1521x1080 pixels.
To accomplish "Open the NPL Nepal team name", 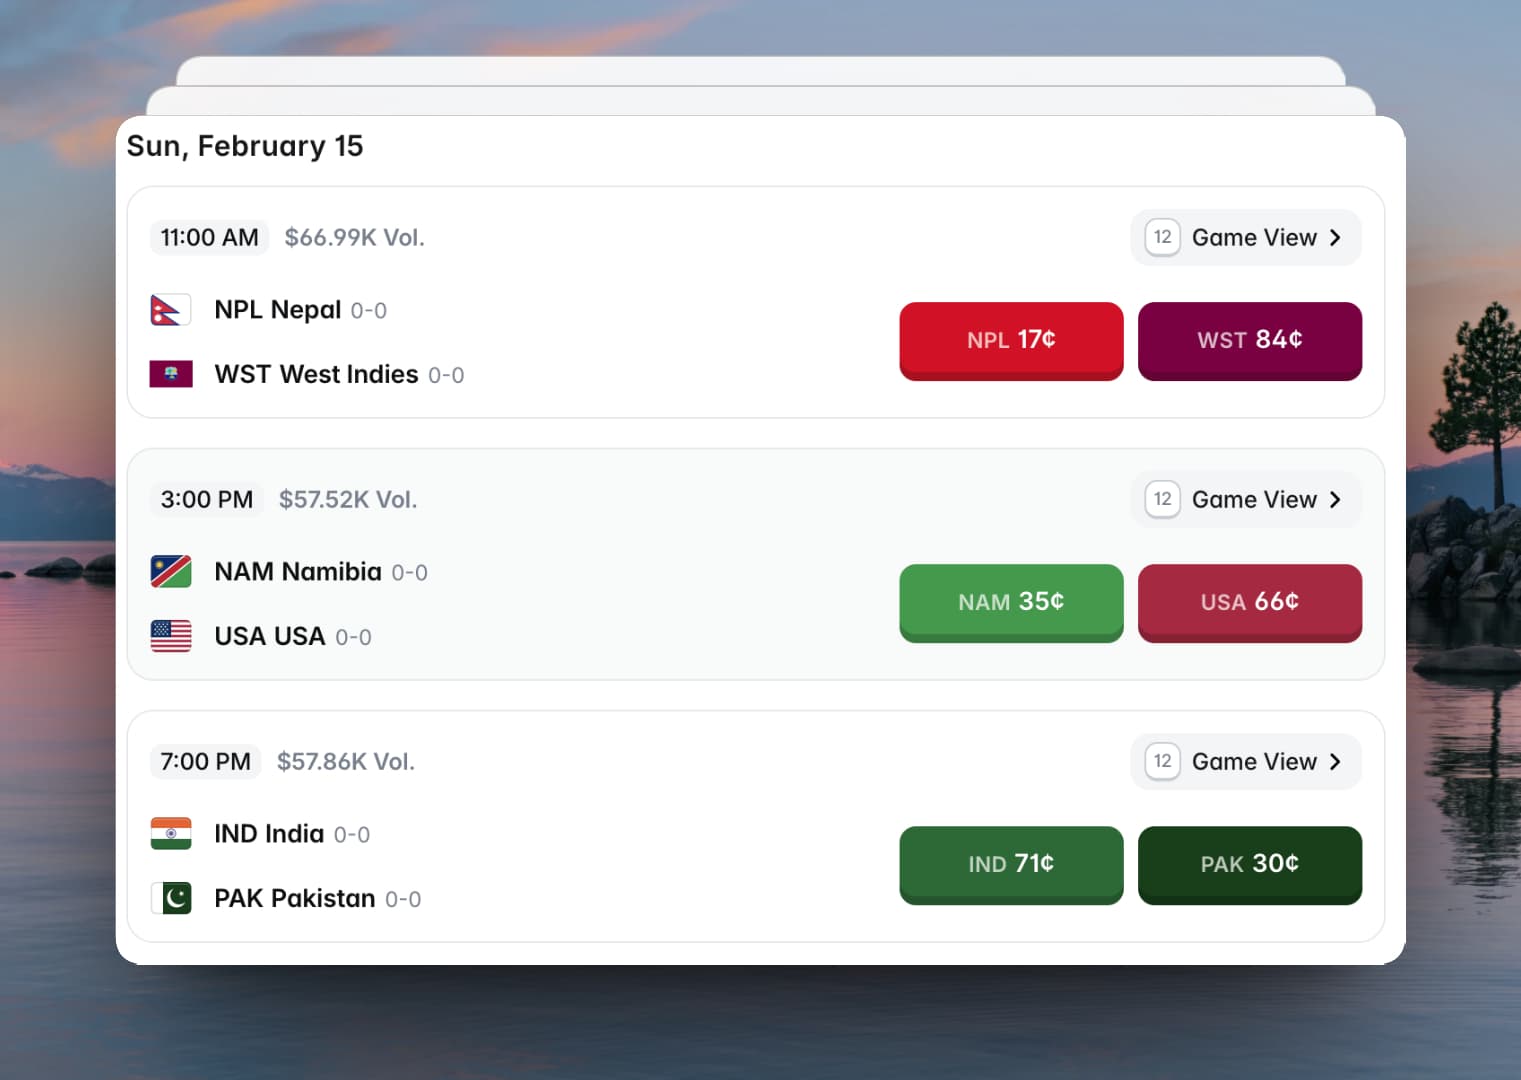I will tap(278, 310).
